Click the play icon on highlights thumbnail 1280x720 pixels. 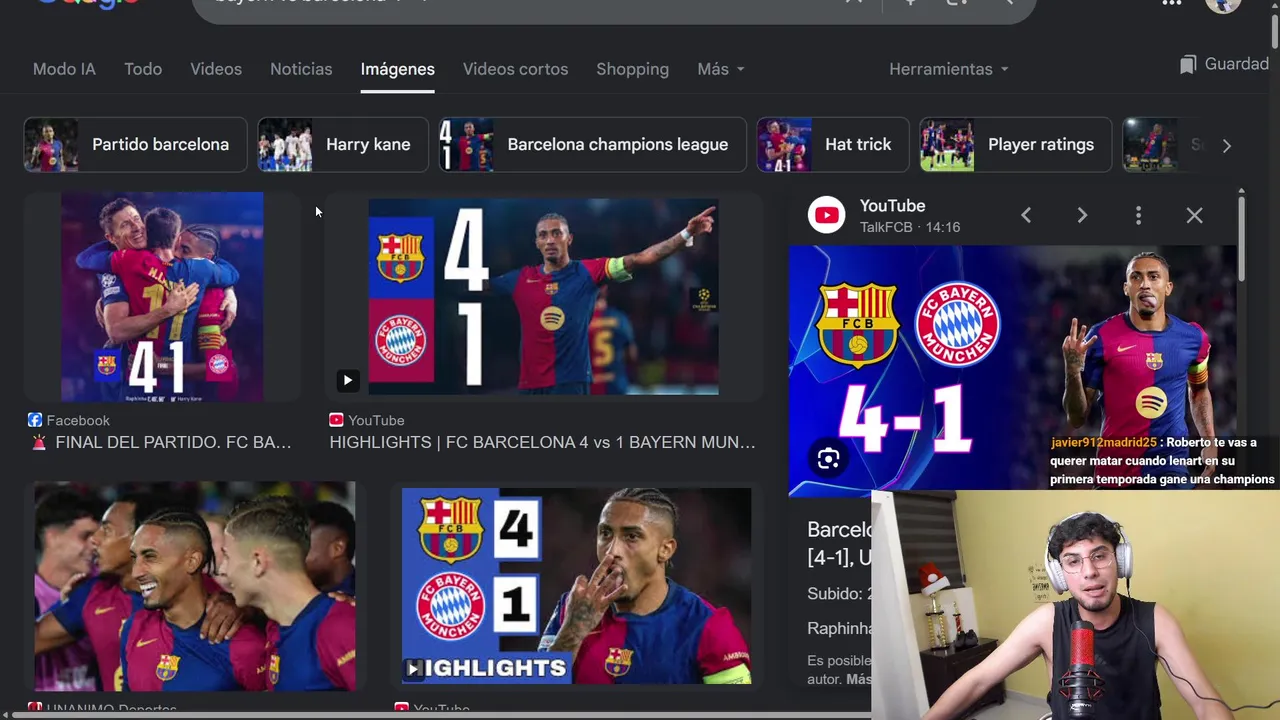tap(347, 380)
